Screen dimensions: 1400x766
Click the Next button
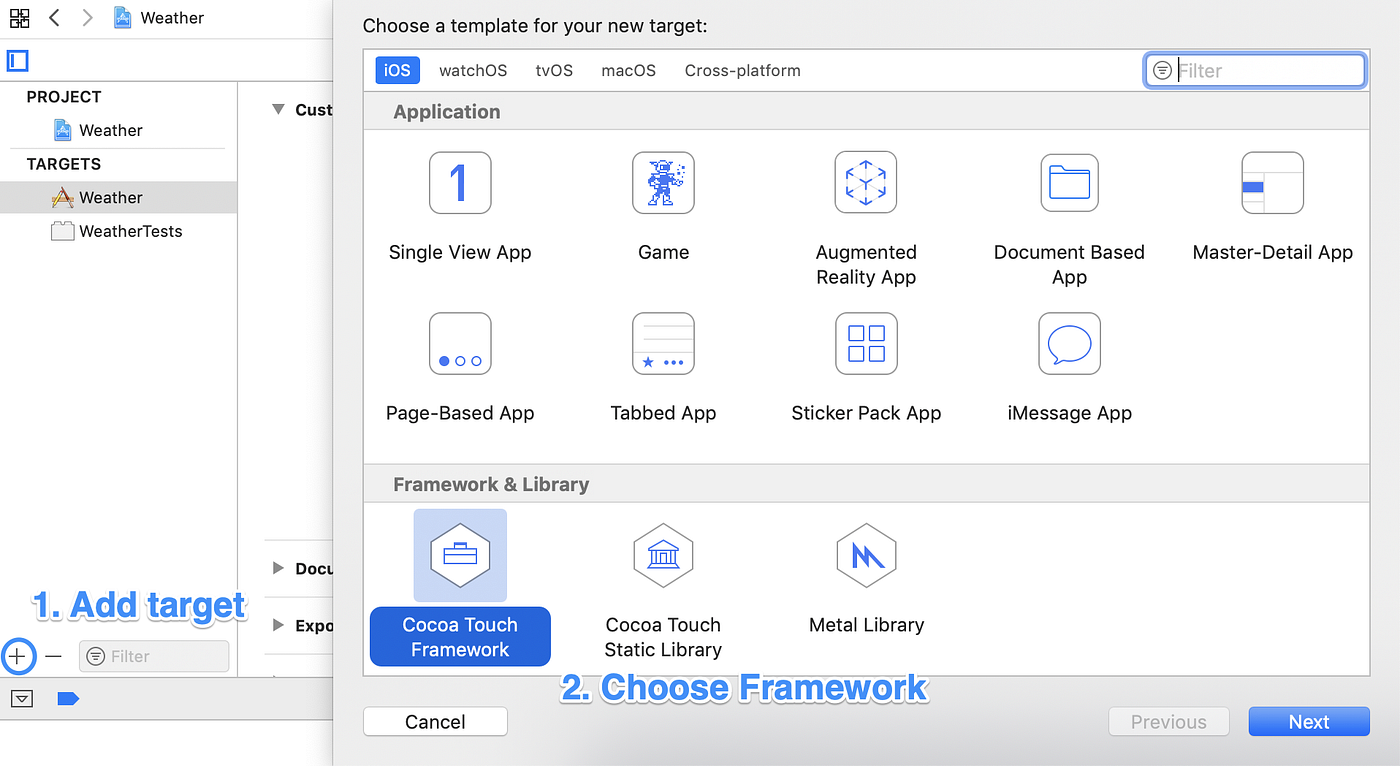coord(1308,721)
